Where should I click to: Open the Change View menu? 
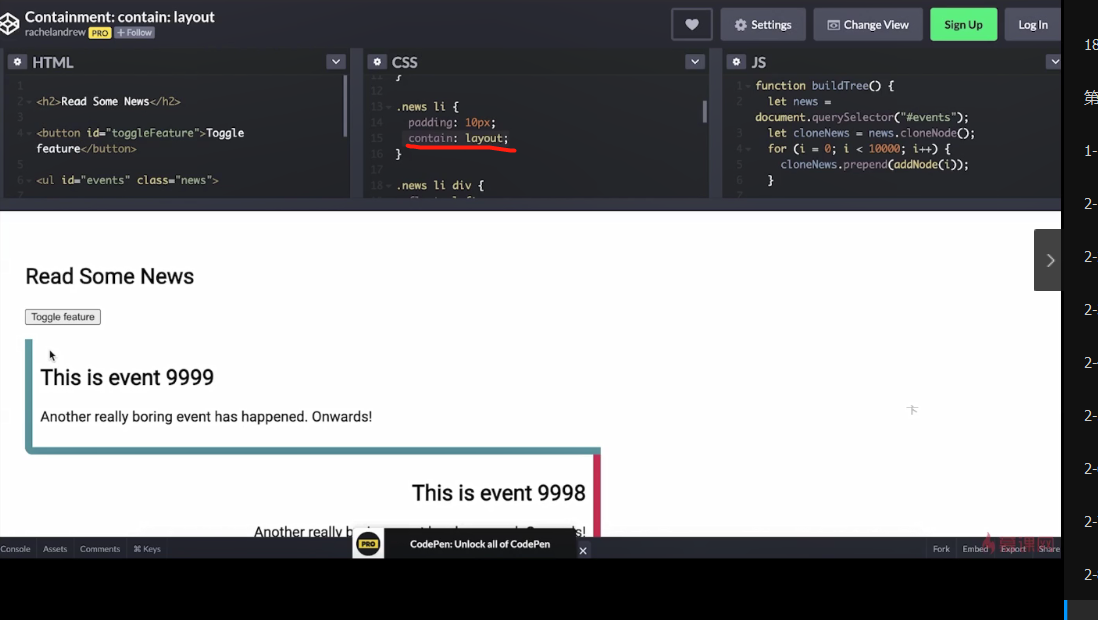coord(868,25)
